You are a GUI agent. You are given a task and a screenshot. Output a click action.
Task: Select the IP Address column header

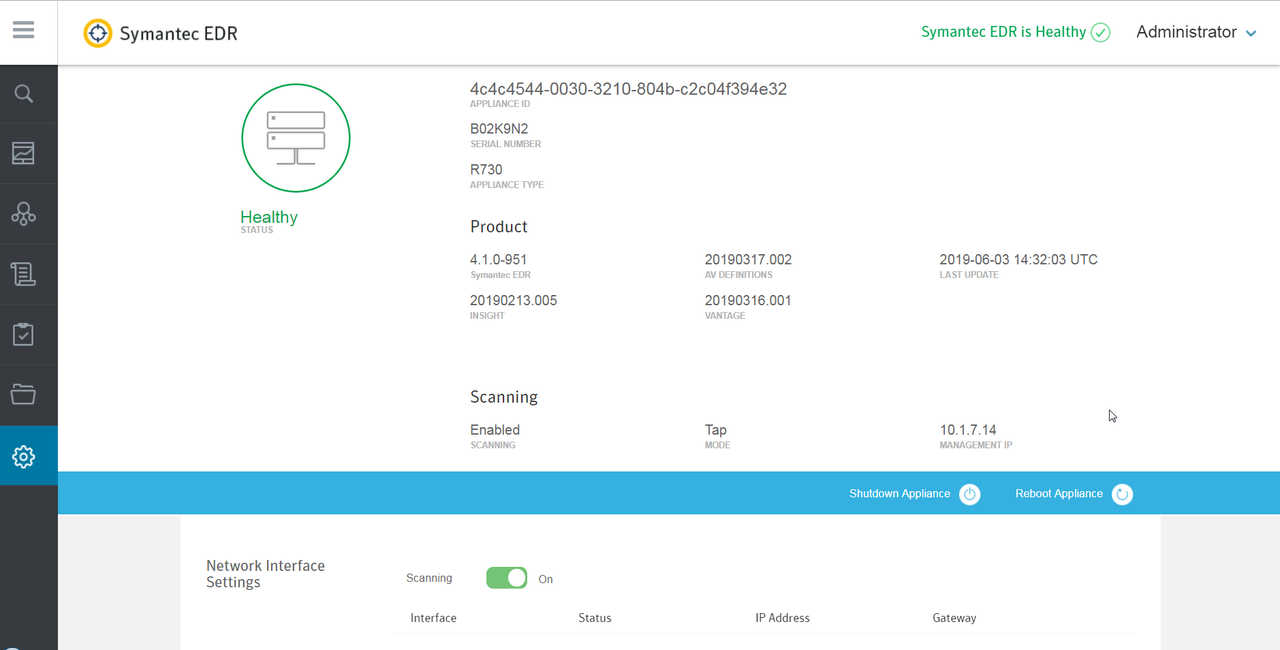[783, 618]
